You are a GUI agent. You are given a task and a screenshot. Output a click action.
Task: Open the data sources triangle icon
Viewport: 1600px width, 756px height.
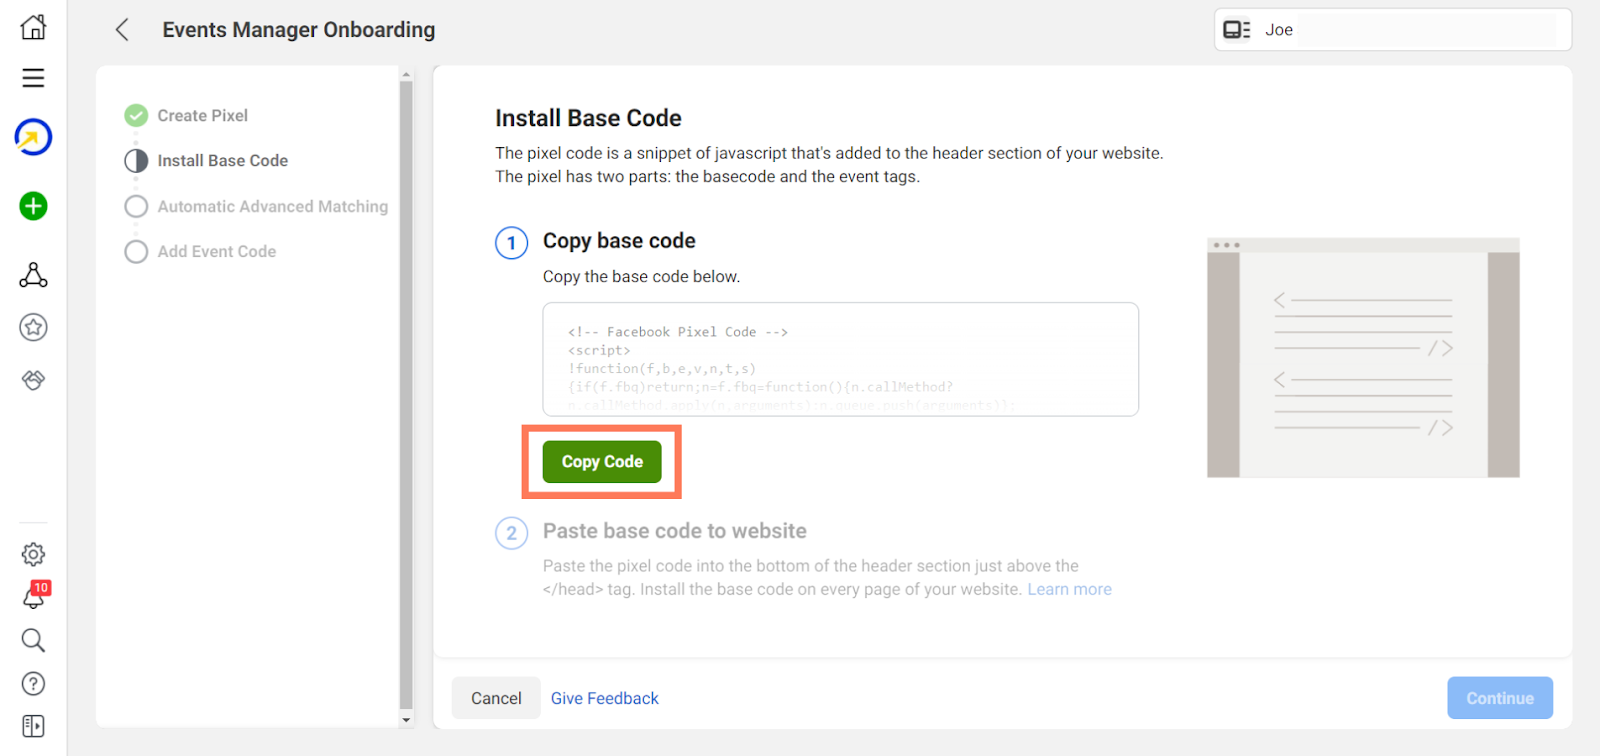[33, 275]
